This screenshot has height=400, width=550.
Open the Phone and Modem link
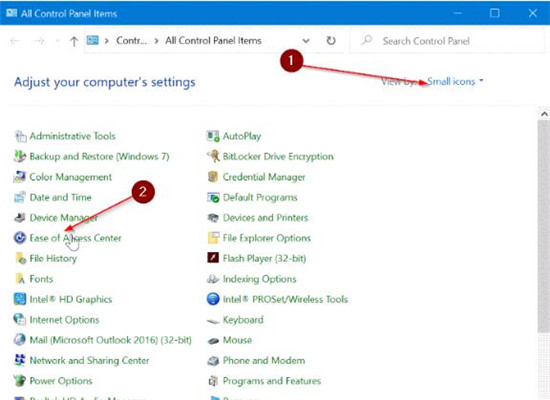(x=264, y=360)
